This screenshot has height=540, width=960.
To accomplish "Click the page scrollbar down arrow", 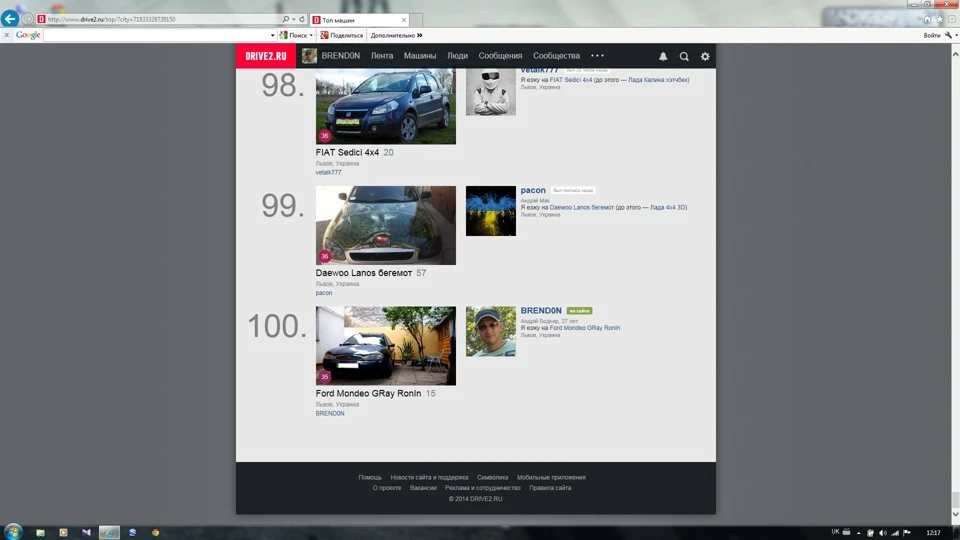I will [x=955, y=515].
